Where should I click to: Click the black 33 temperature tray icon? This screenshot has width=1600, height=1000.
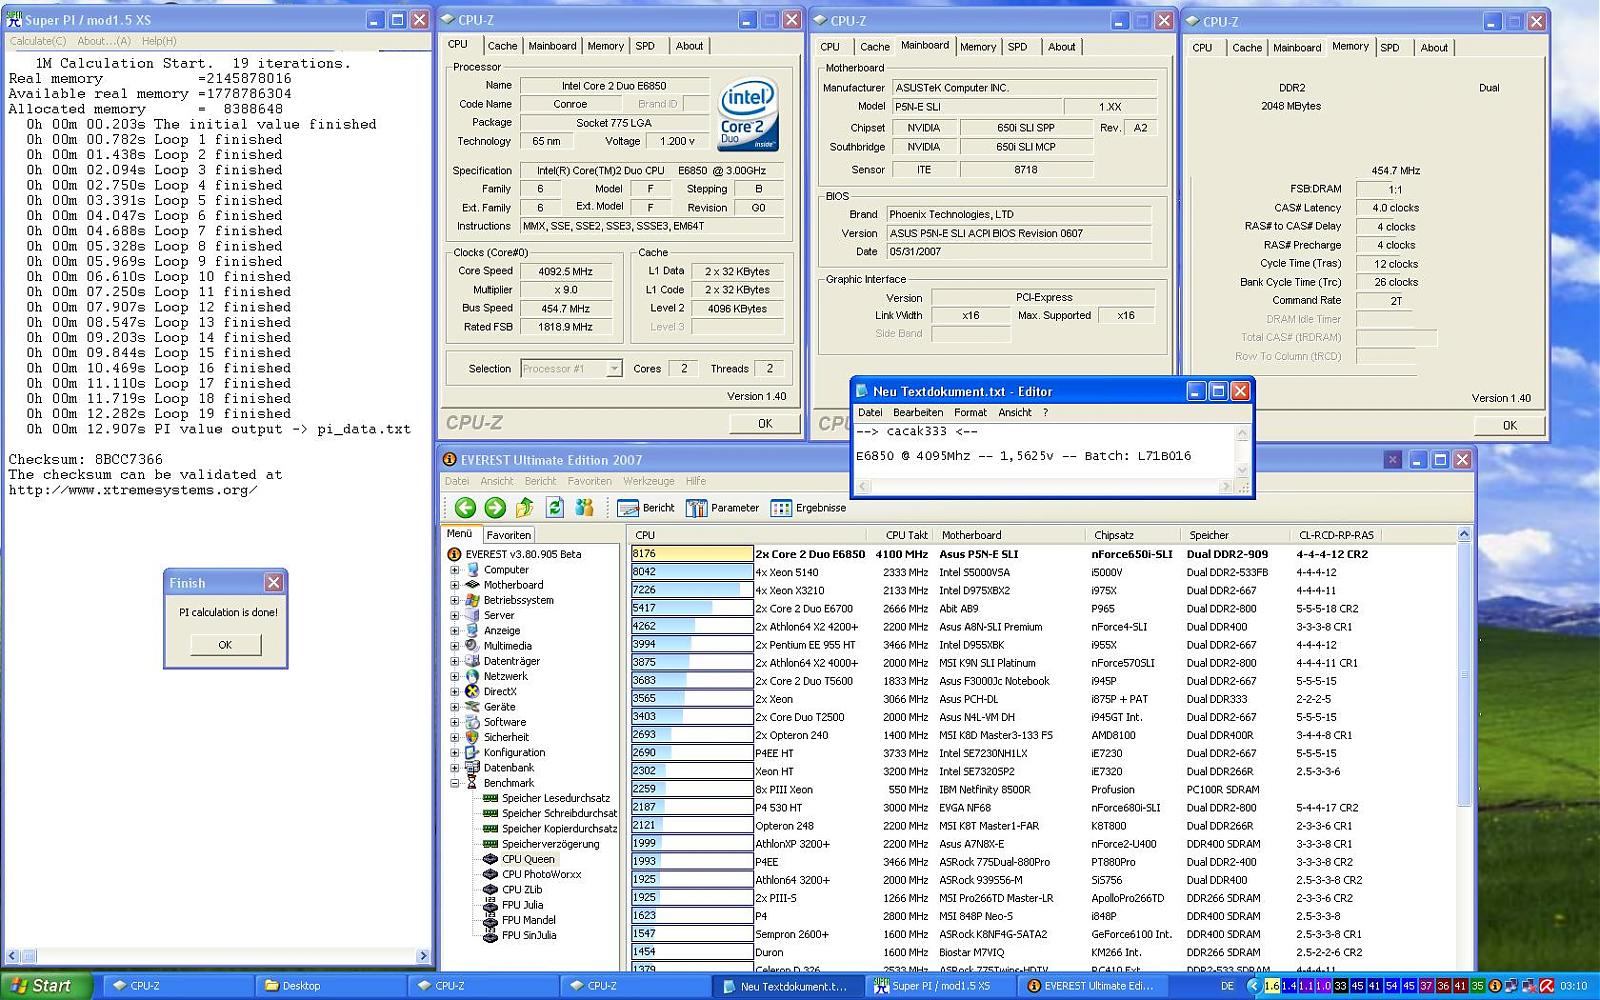coord(1340,986)
